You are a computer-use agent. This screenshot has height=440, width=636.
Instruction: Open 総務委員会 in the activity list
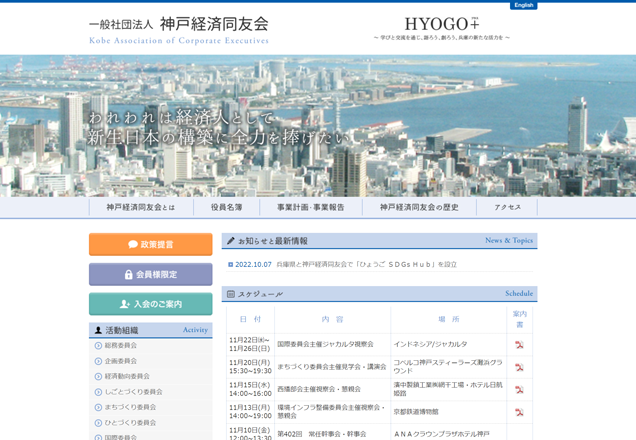point(120,346)
